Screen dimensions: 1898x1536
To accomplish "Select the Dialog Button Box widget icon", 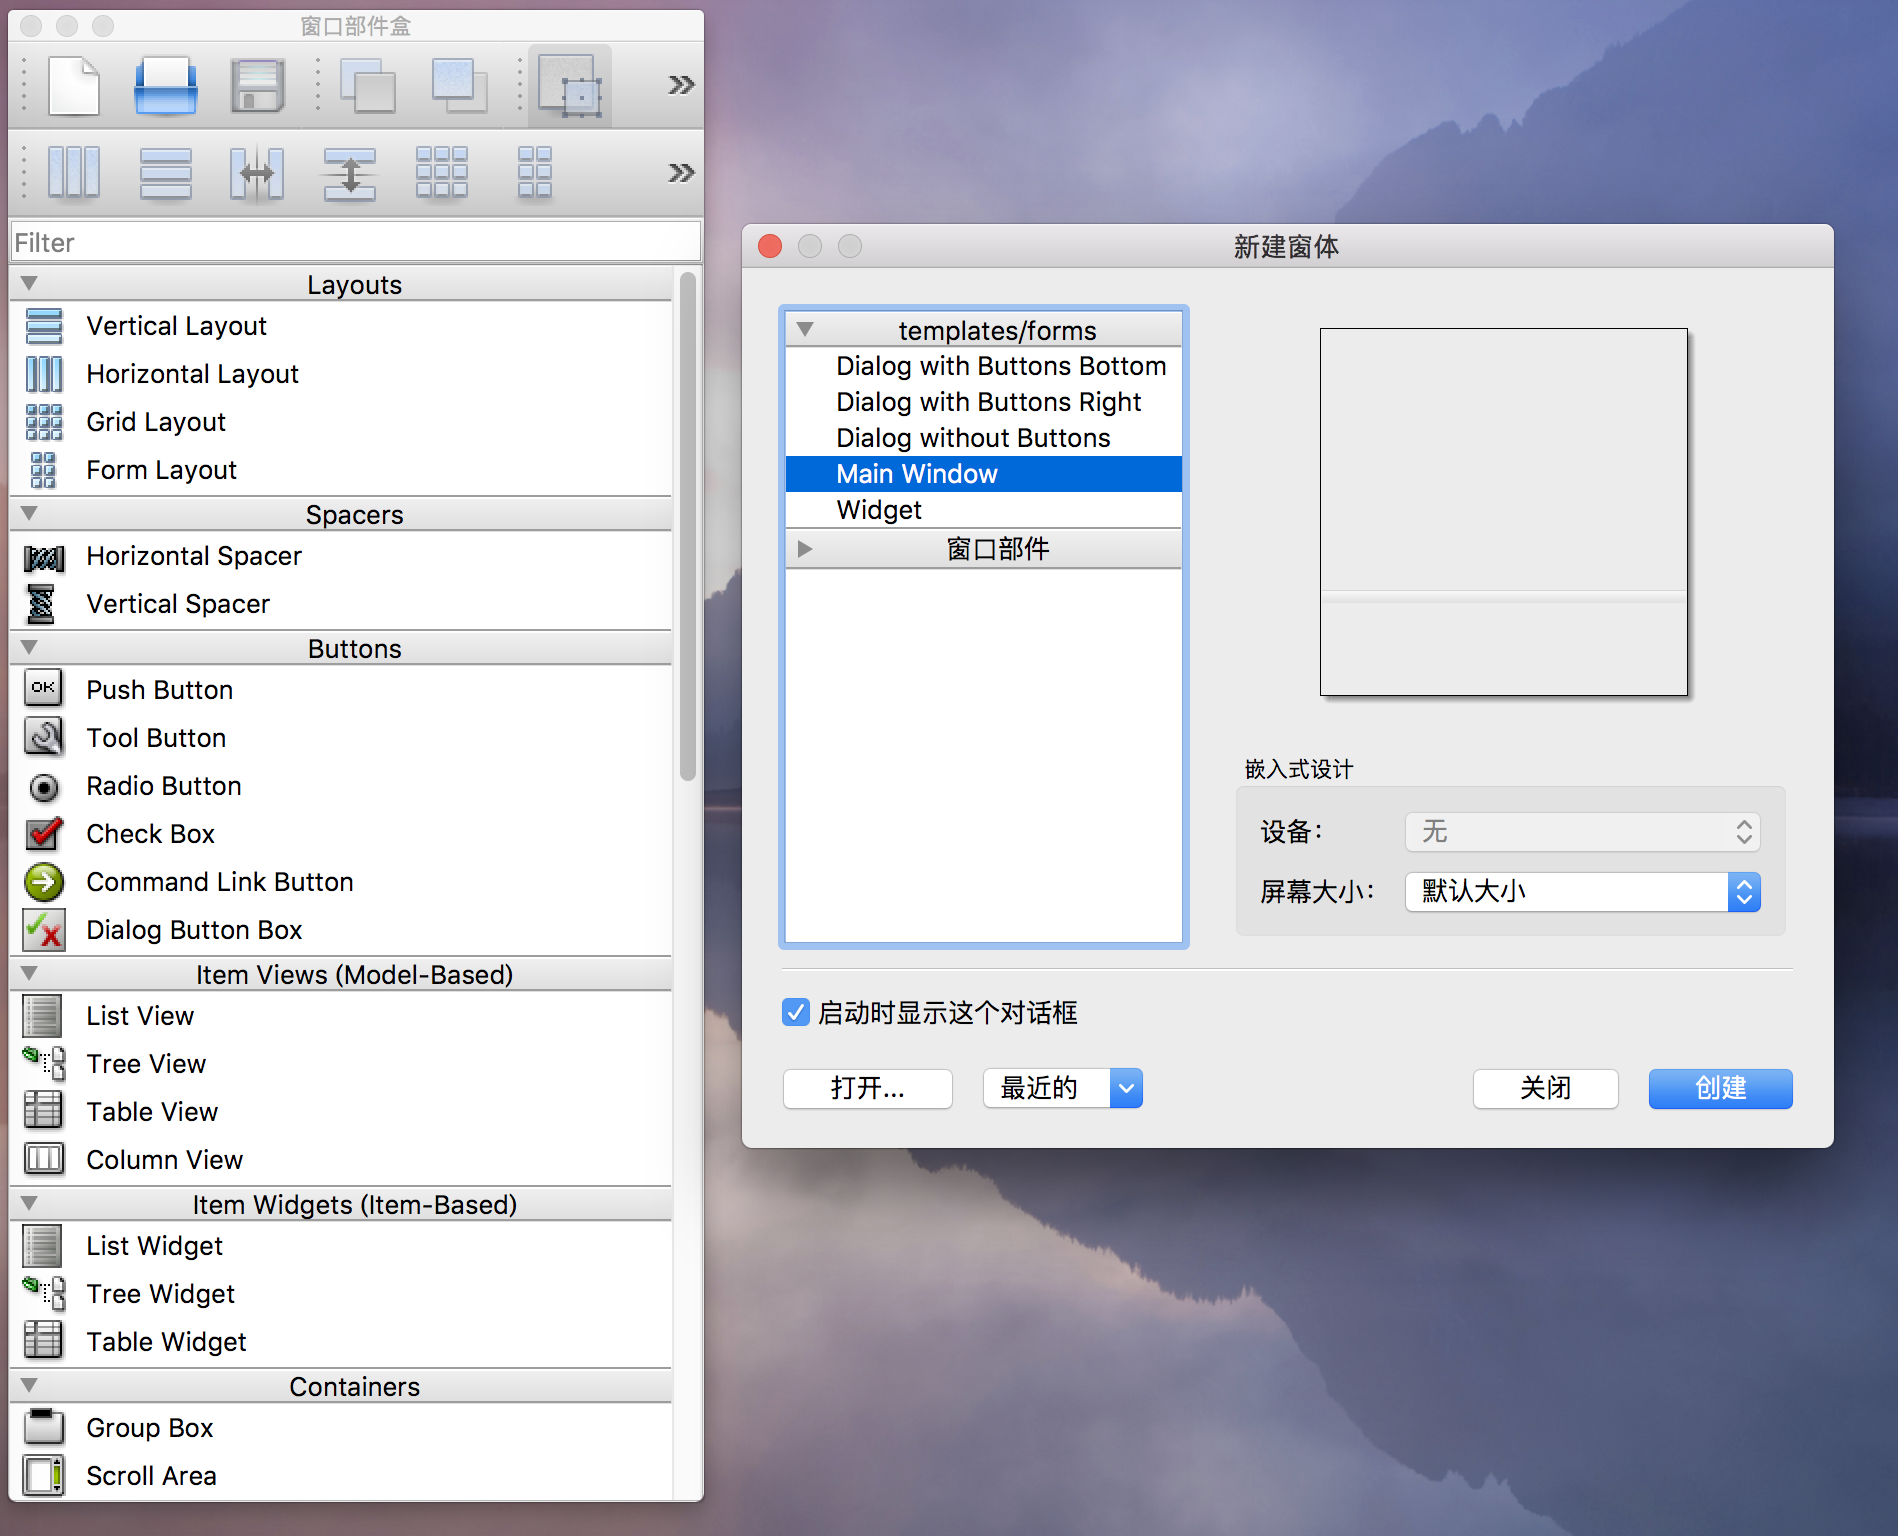I will [43, 930].
